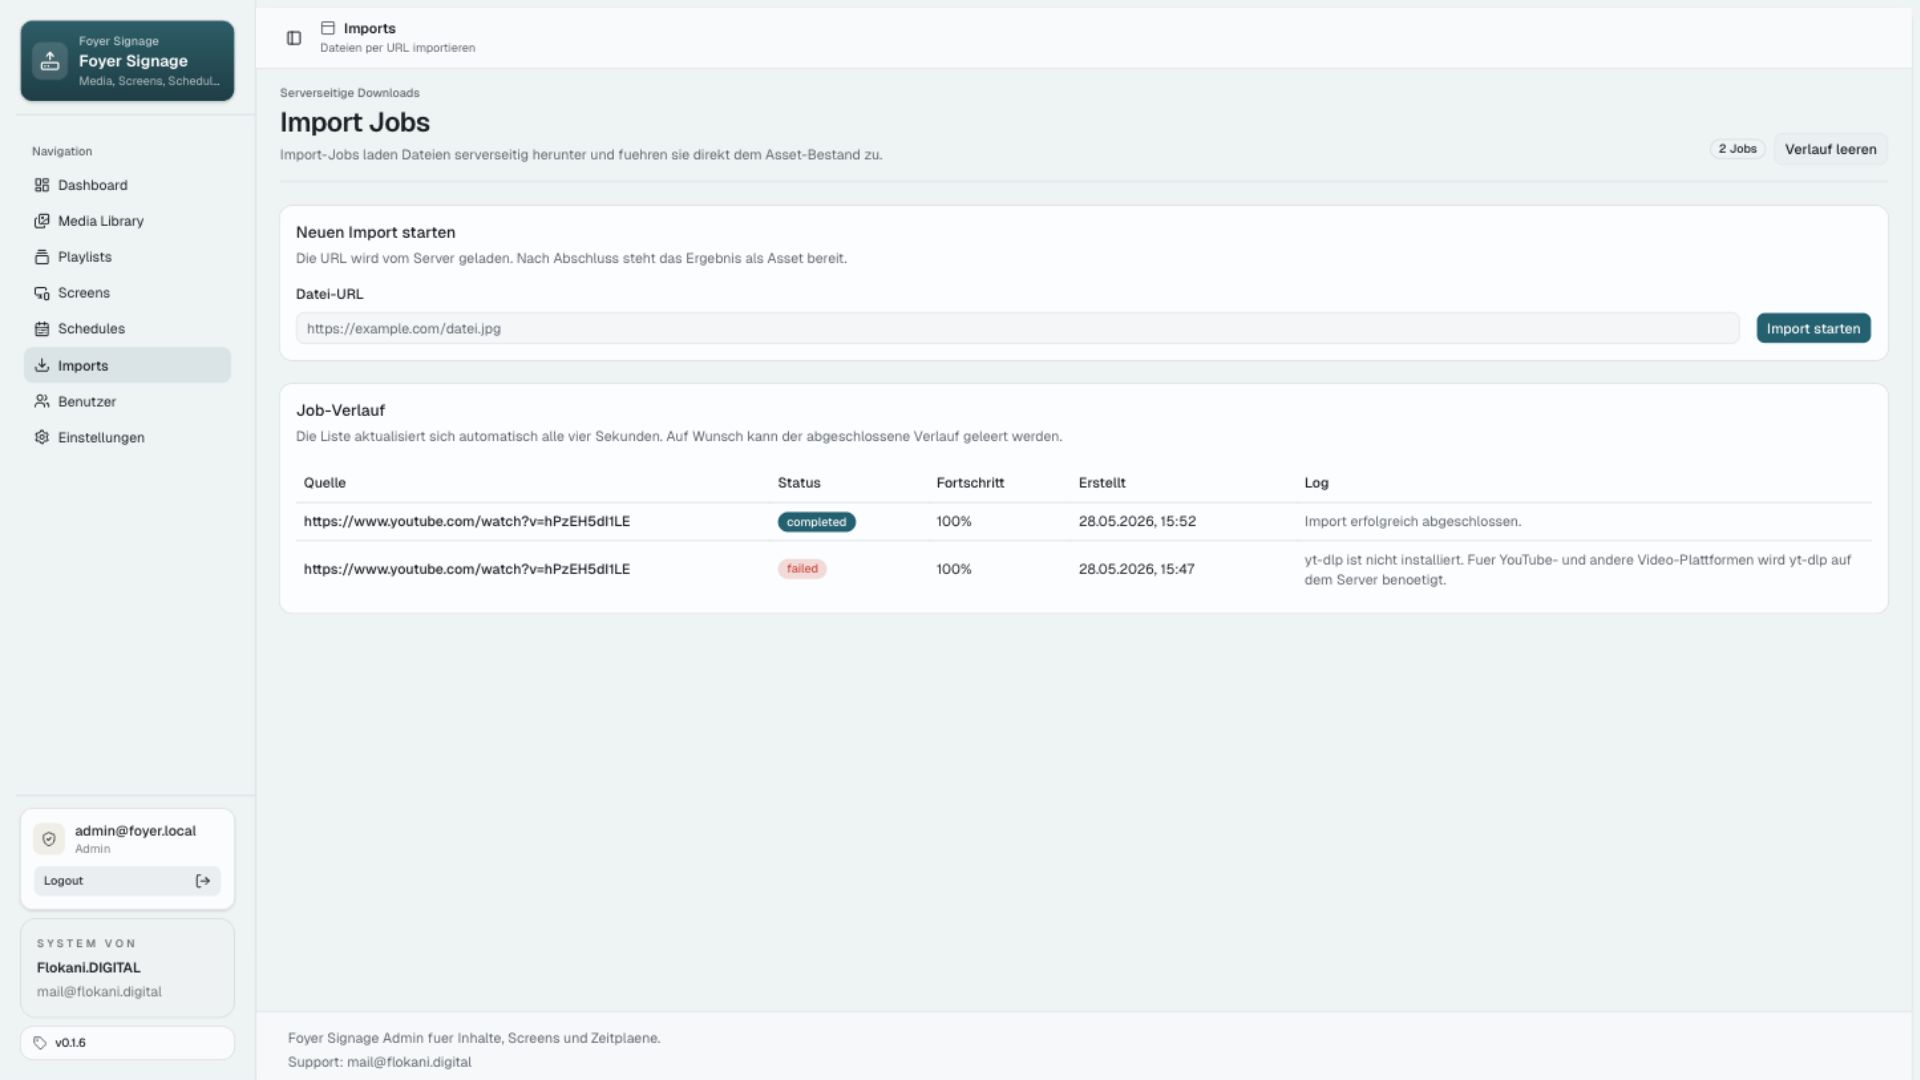1920x1080 pixels.
Task: Select Imports in the sidebar
Action: point(127,365)
